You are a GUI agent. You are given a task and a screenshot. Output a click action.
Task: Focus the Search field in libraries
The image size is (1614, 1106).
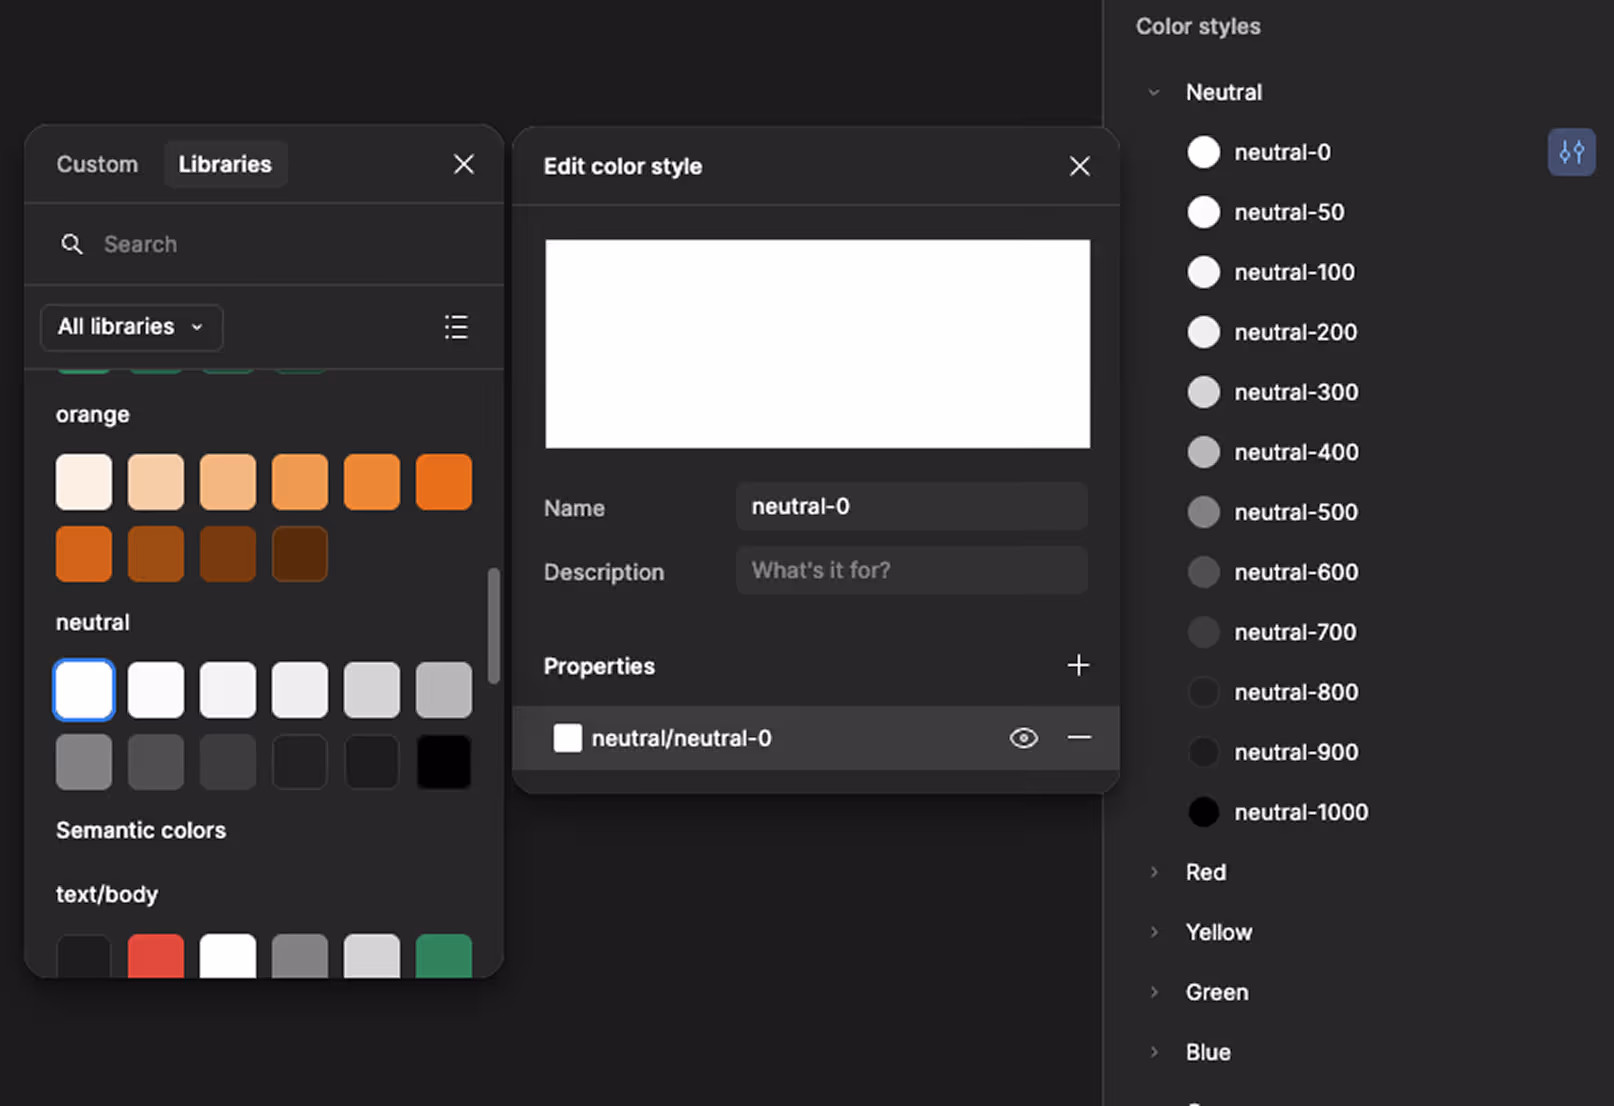tap(264, 244)
